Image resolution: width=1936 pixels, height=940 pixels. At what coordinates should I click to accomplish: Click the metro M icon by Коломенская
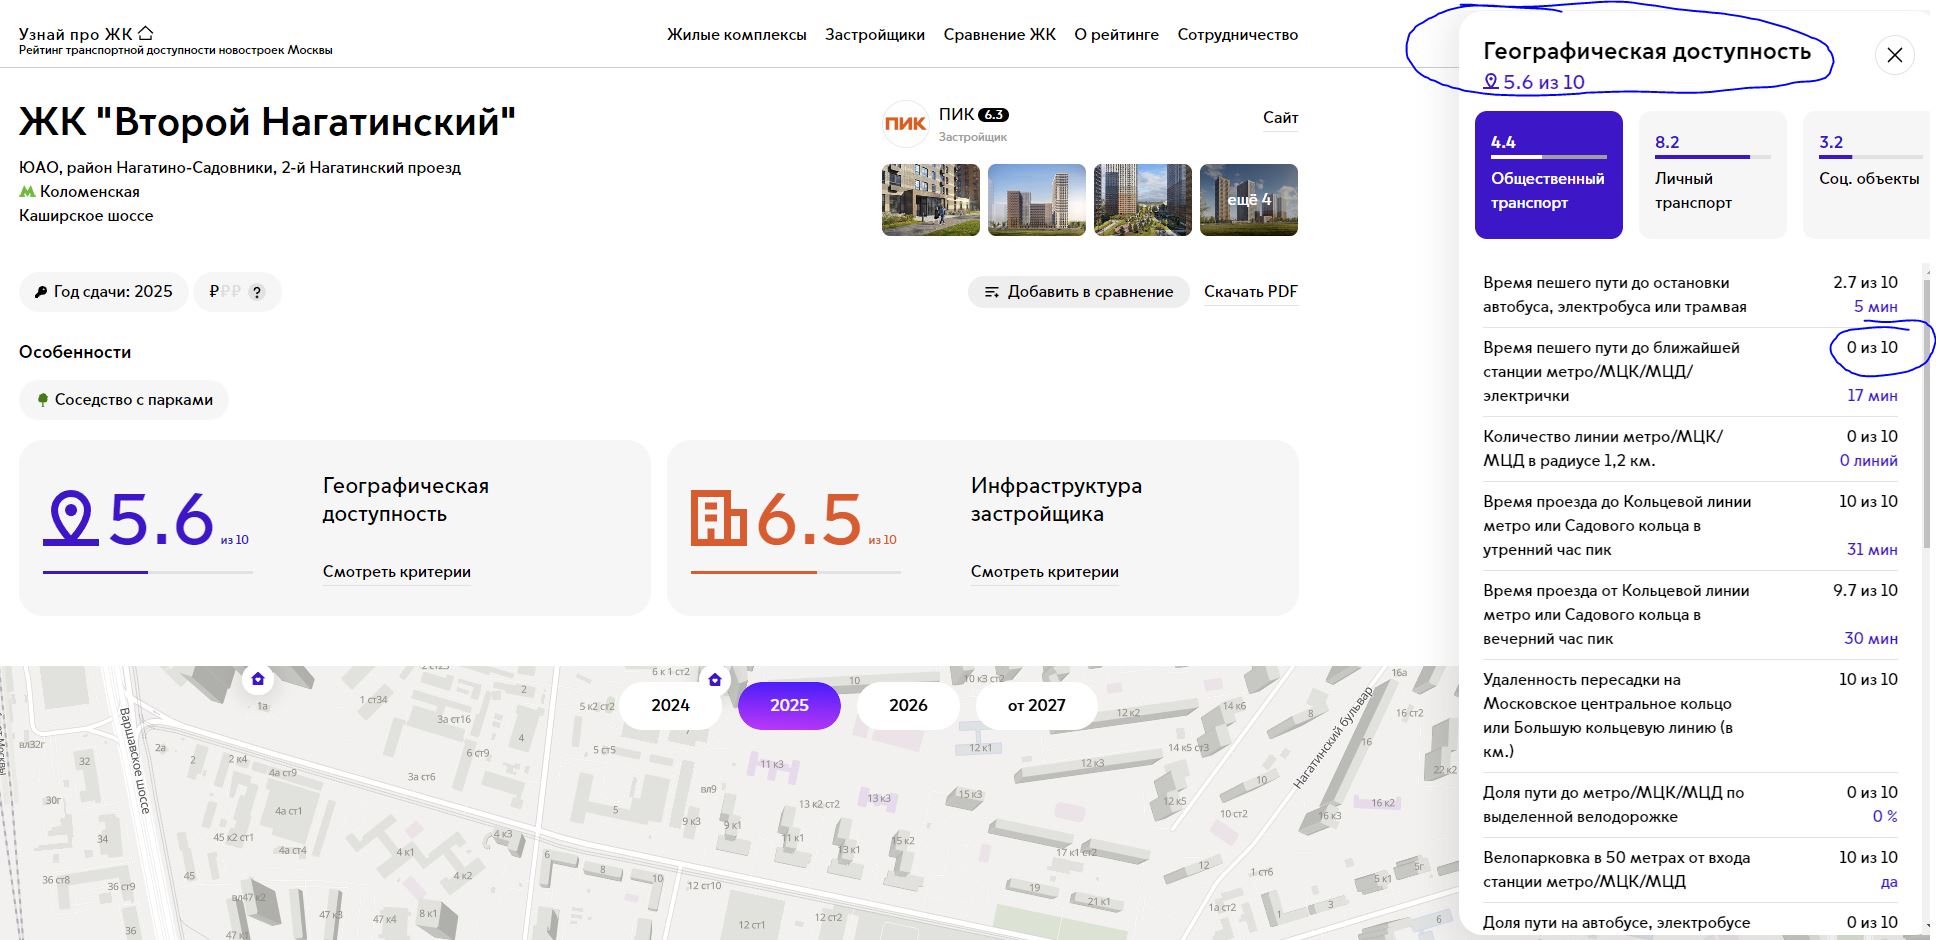pyautogui.click(x=27, y=192)
